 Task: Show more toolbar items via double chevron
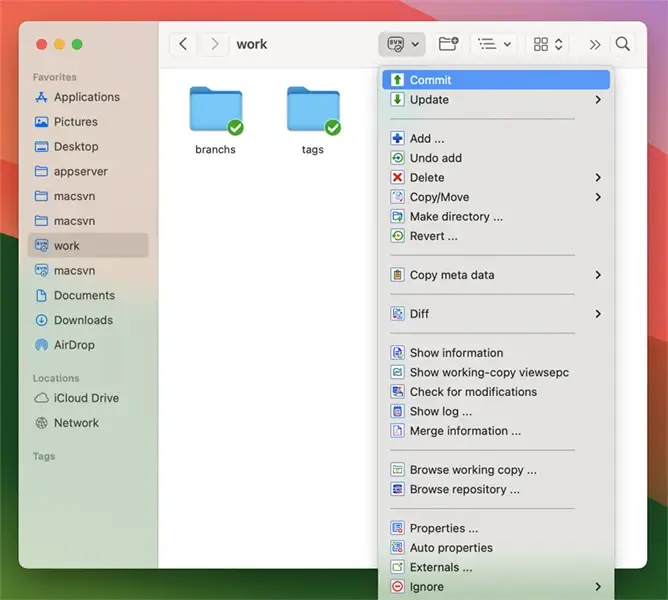[595, 44]
